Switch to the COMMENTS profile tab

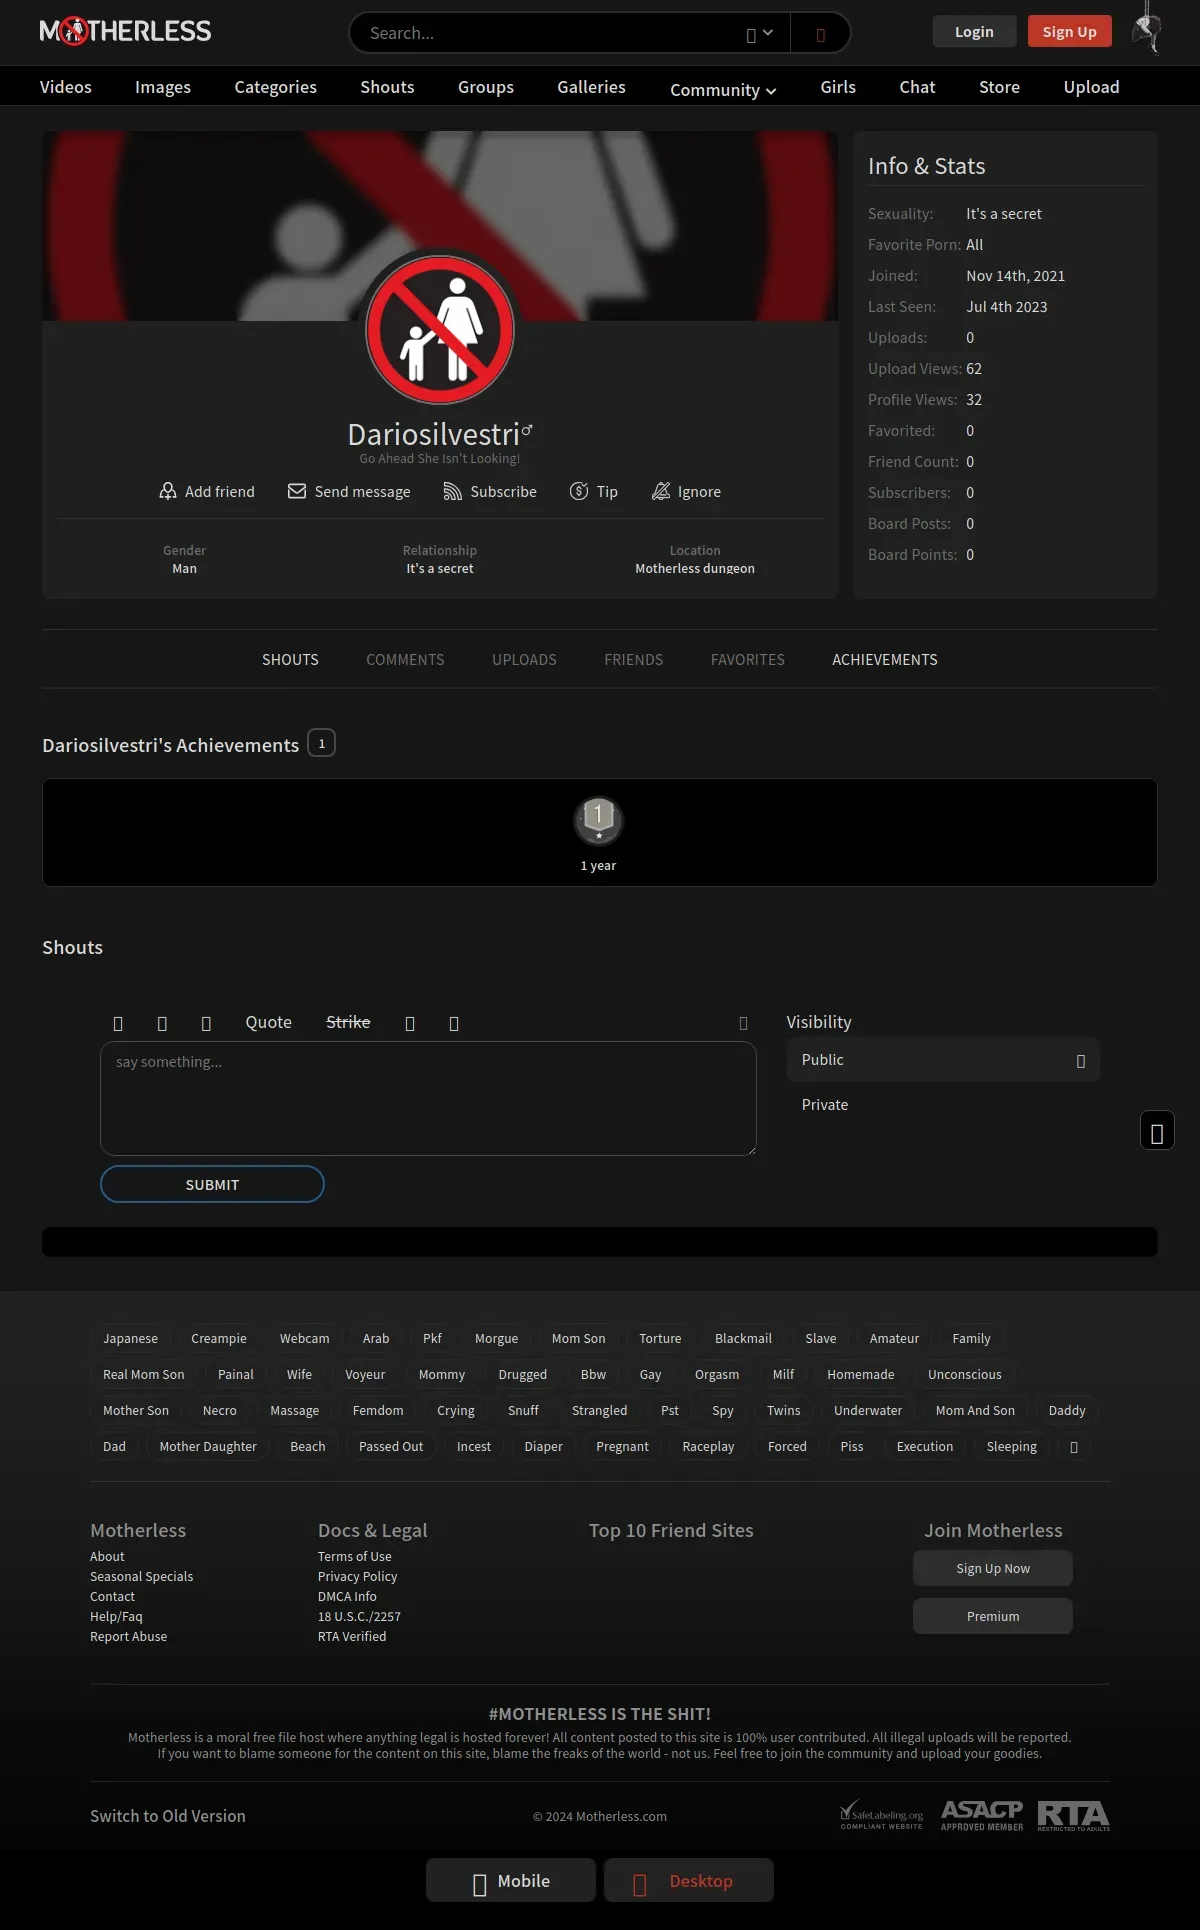(x=405, y=660)
